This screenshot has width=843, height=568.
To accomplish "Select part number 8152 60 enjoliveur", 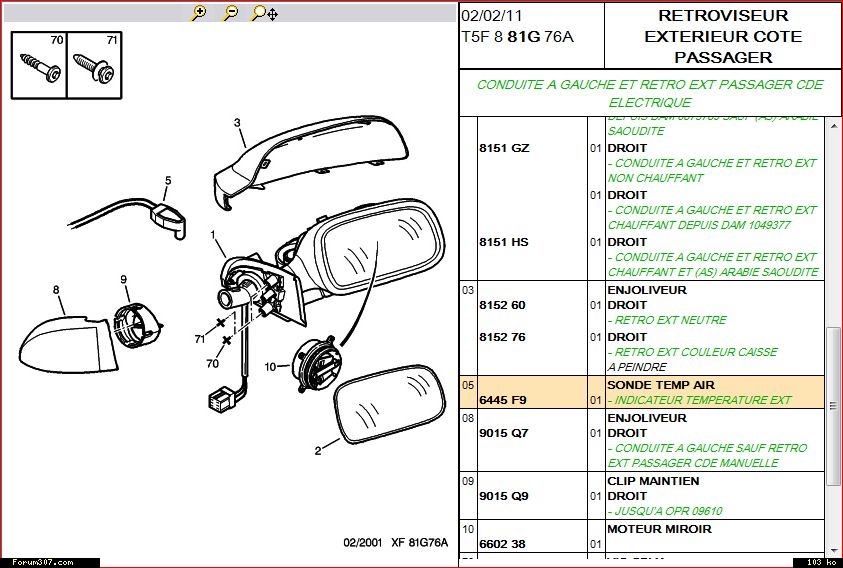I will [x=503, y=305].
